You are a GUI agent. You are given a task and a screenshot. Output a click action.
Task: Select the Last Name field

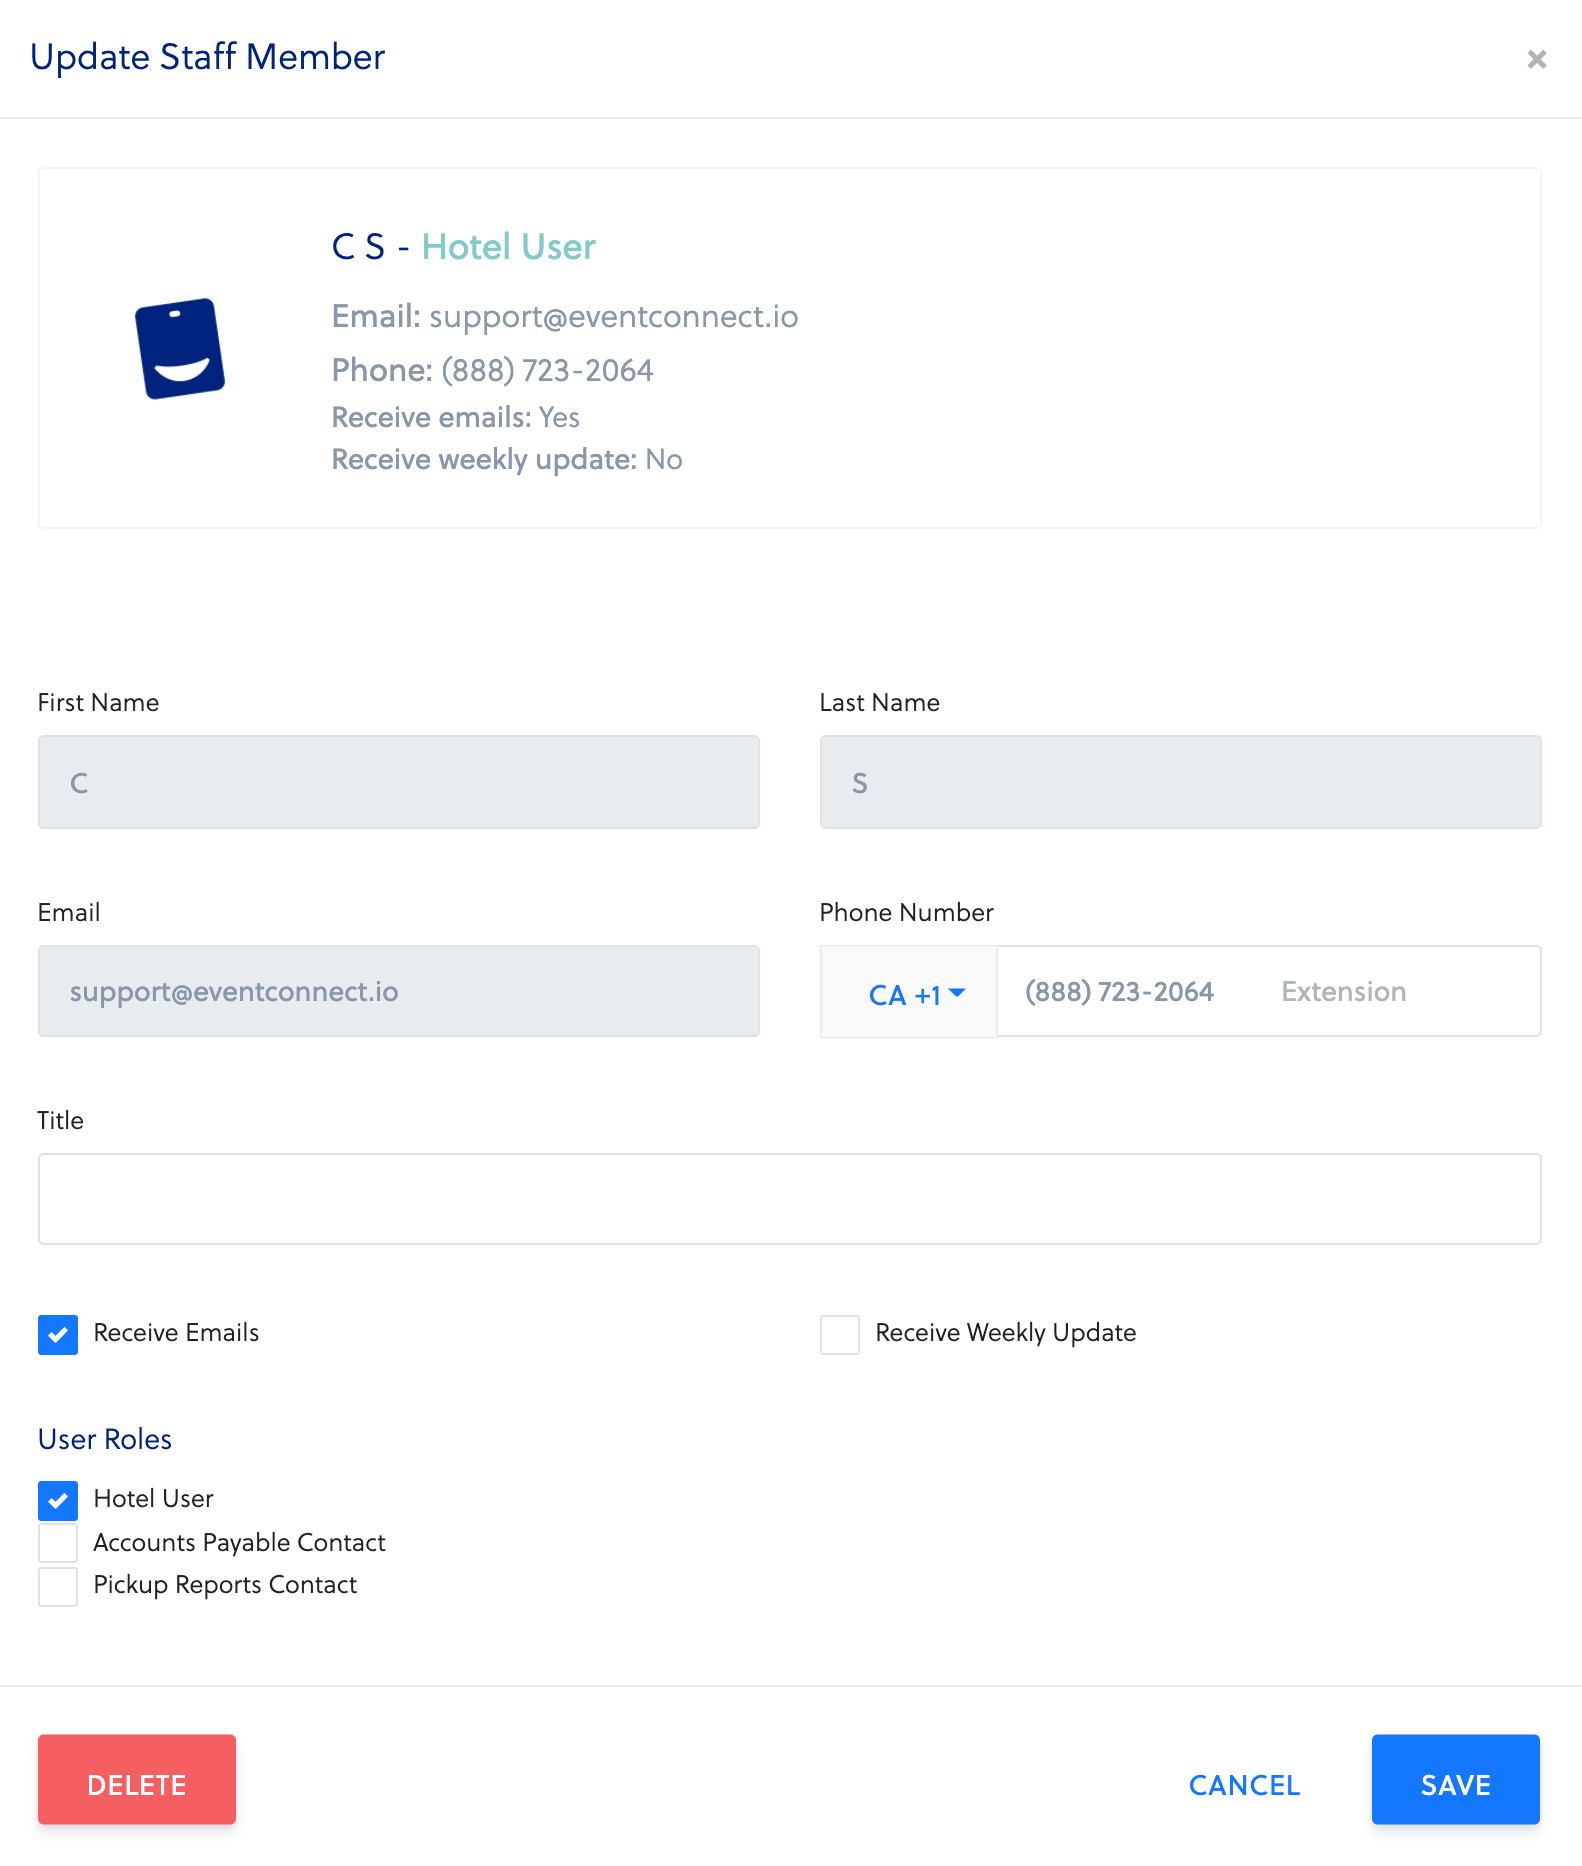point(1180,782)
